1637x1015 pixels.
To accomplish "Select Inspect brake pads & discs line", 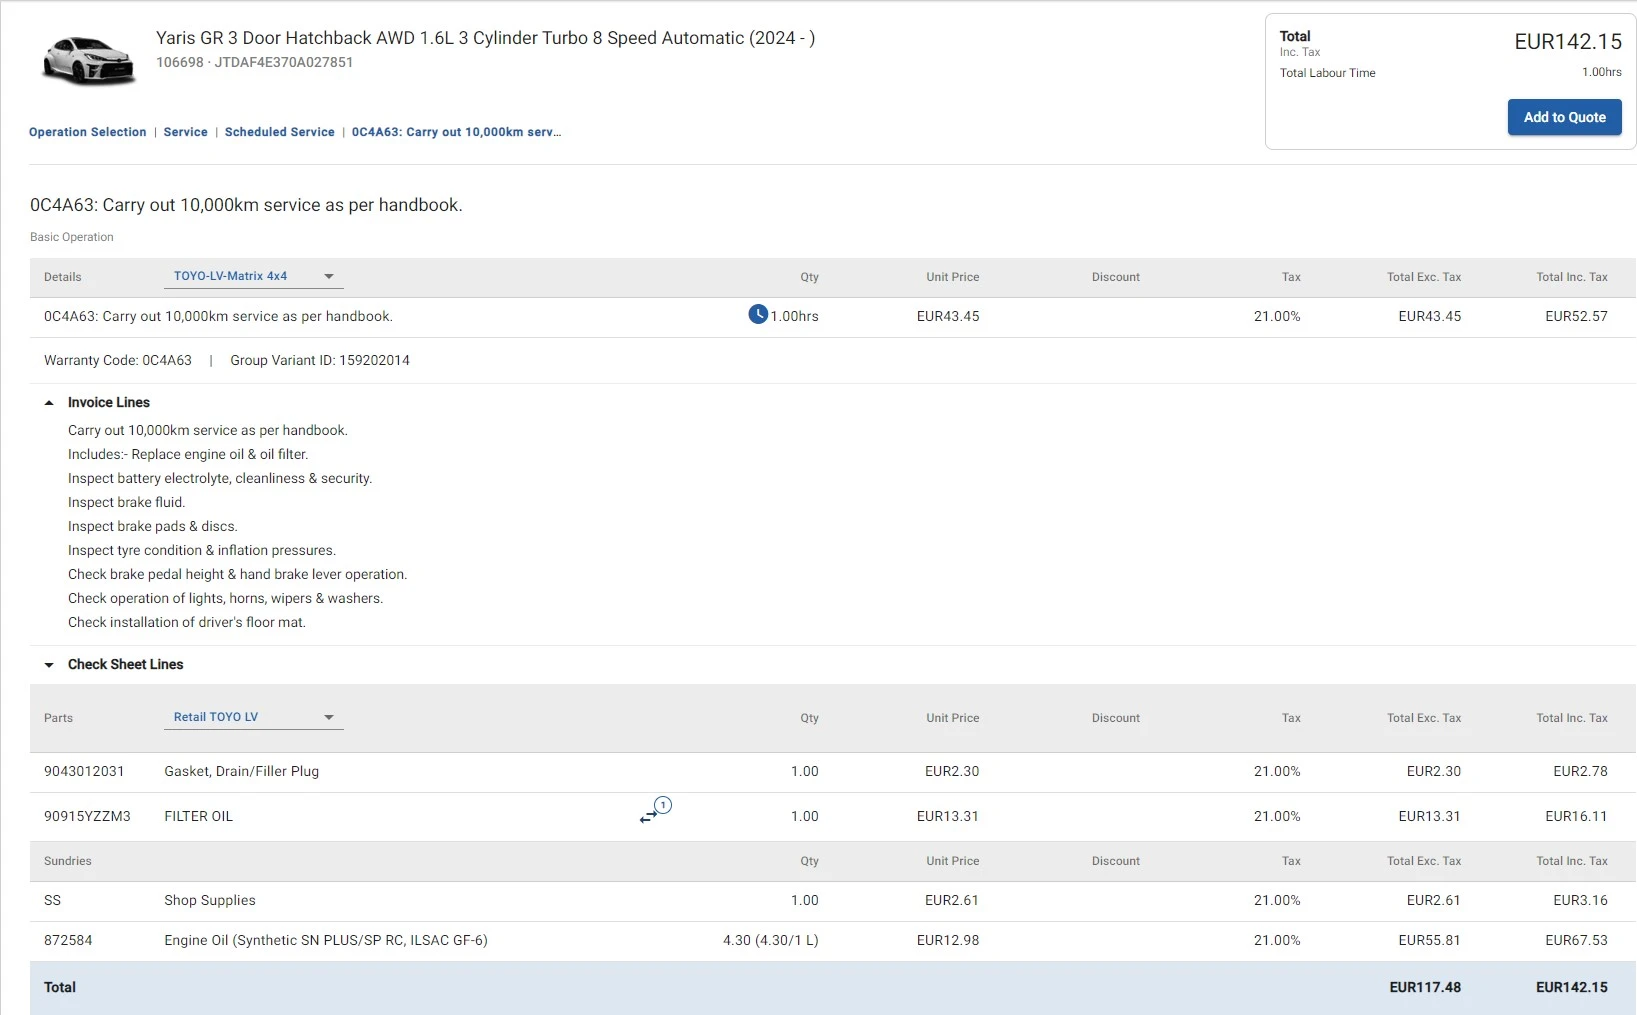I will tap(153, 526).
